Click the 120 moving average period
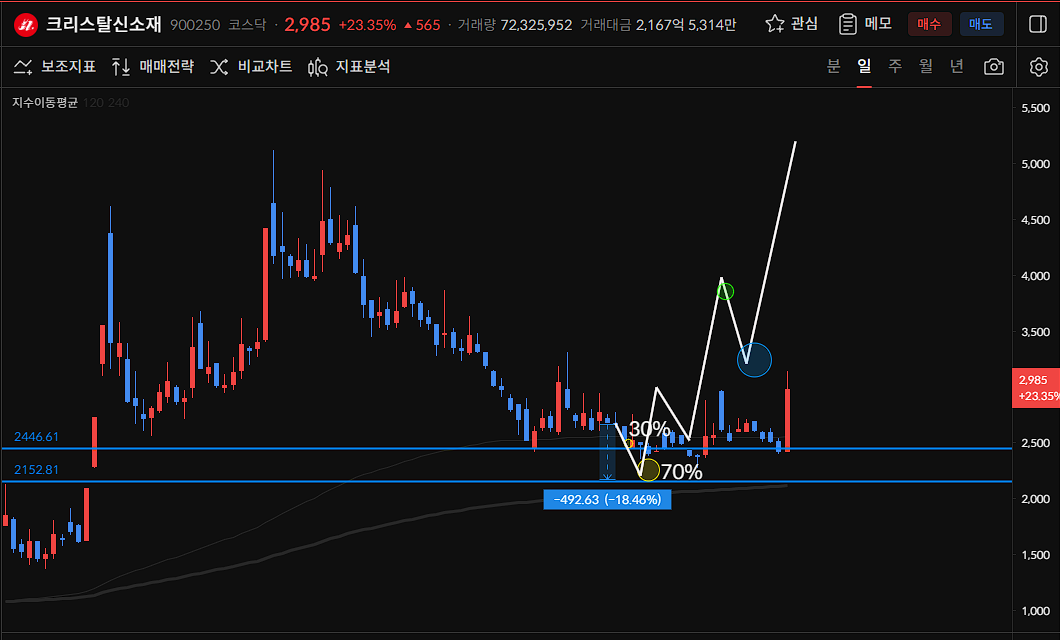 point(93,103)
